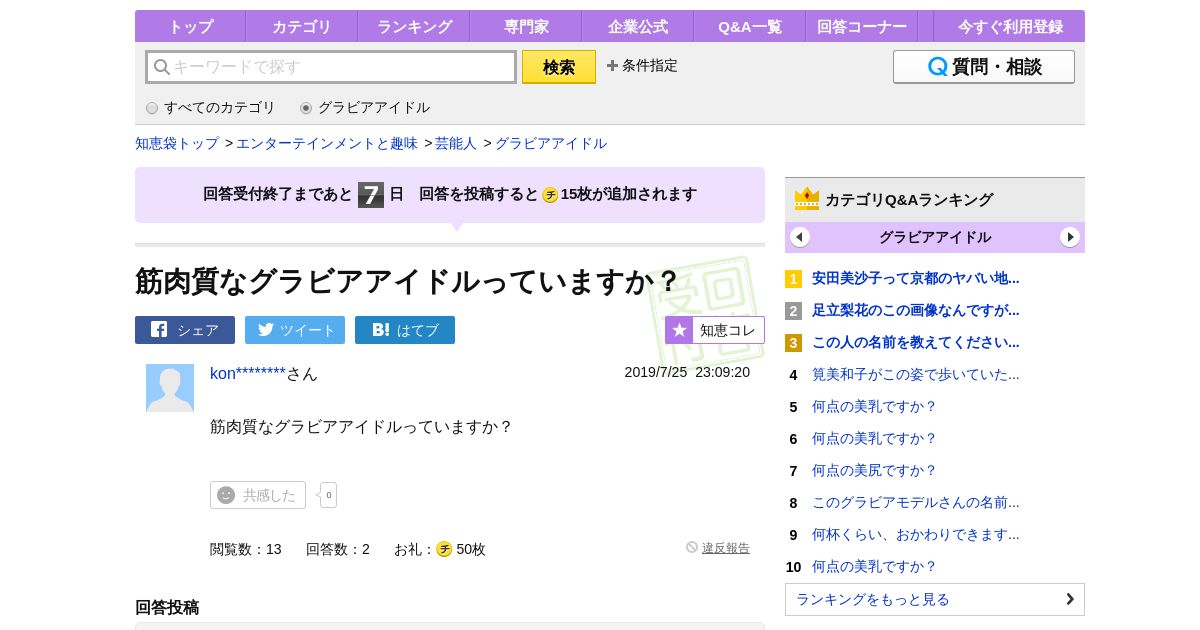This screenshot has width=1200, height=630.
Task: Add question to 知恵コレ
Action: coord(715,330)
